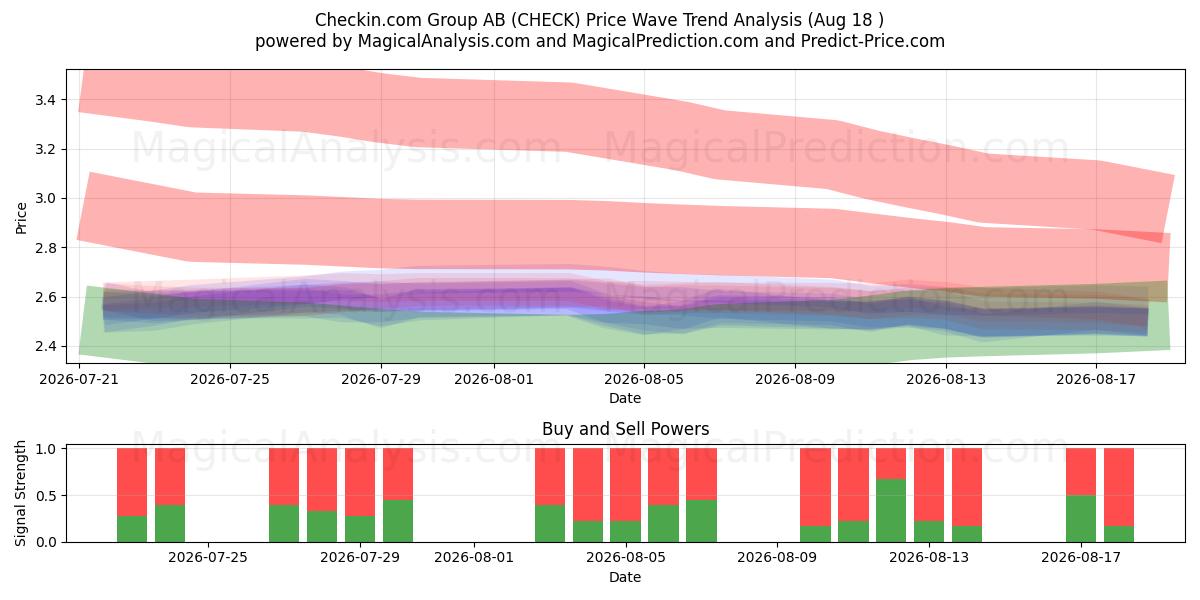Click the 0.5 tick on signal strength axis

coord(47,496)
